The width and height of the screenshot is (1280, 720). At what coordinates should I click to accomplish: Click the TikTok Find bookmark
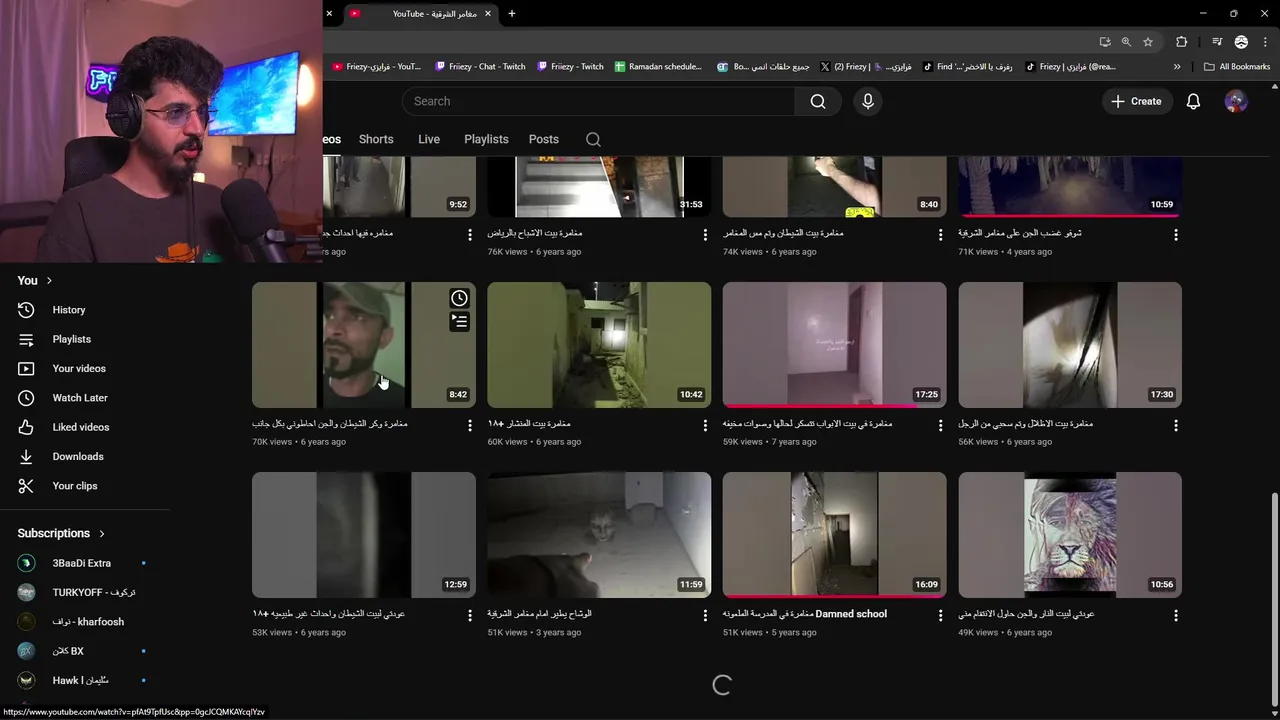tap(967, 67)
